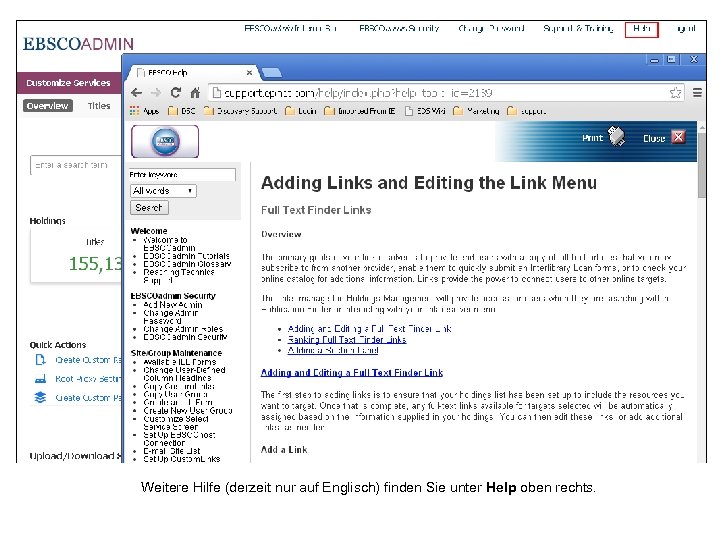The height and width of the screenshot is (540, 720).
Task: Maximize the Chrome help window
Action: pos(671,60)
